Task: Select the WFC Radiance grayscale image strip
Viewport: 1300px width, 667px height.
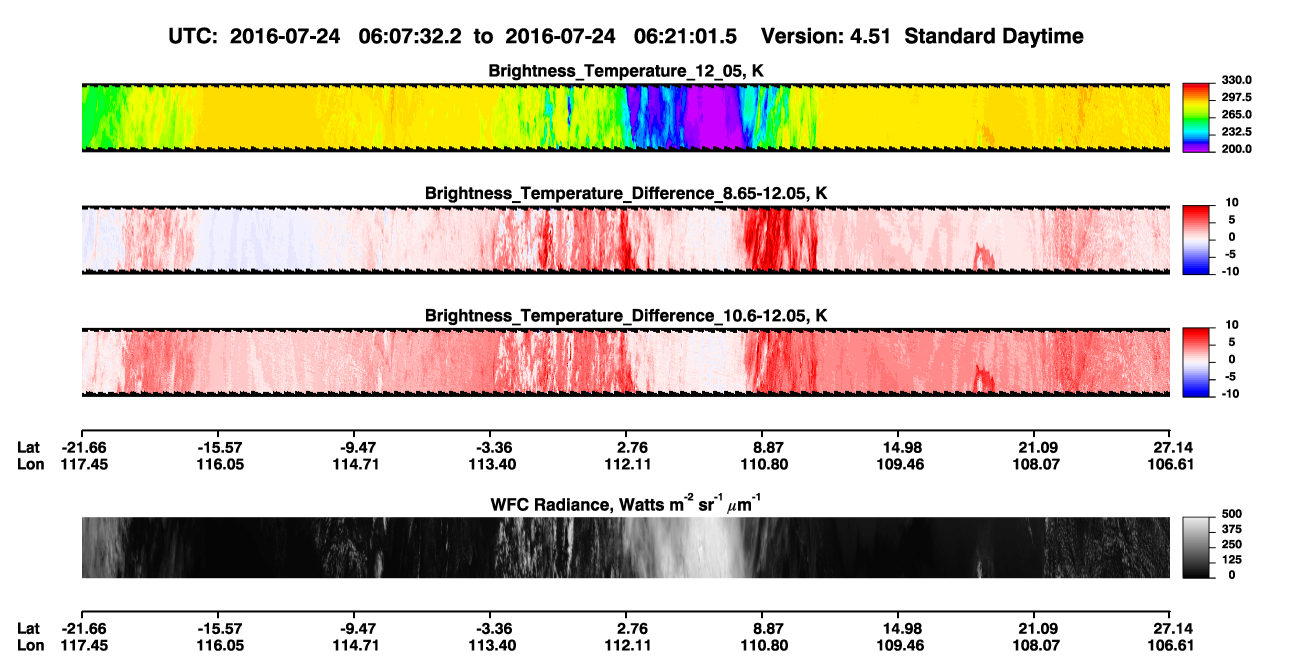Action: coord(625,547)
